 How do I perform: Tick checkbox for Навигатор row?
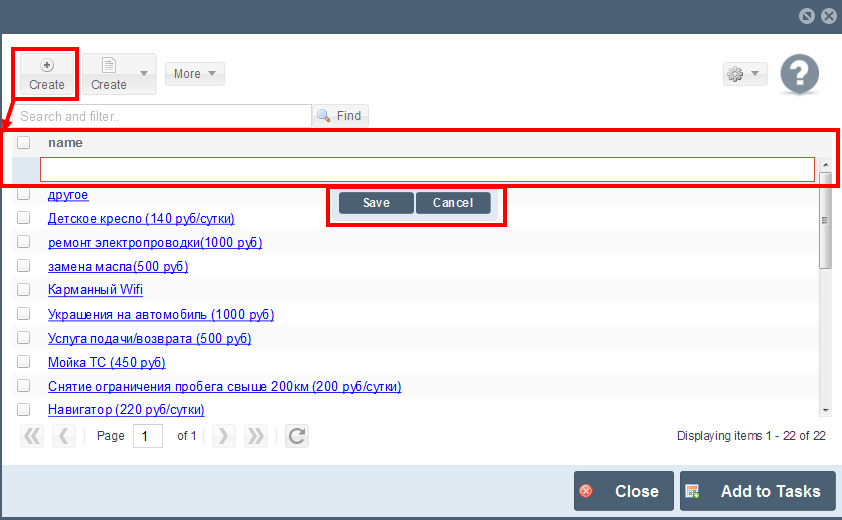[x=24, y=409]
